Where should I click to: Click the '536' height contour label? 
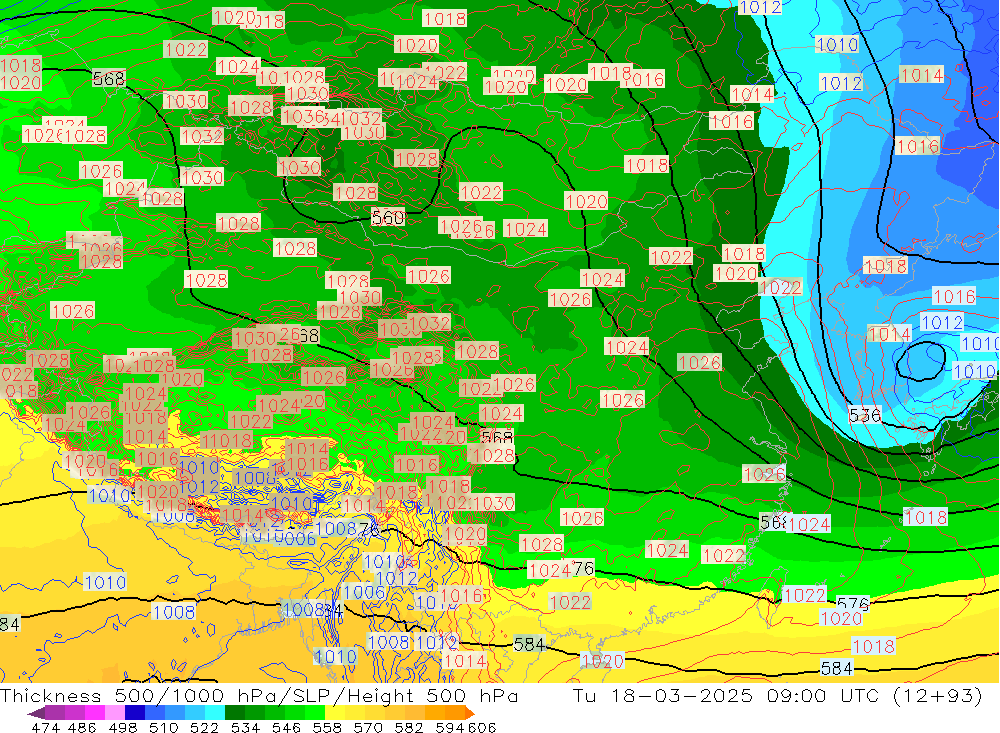(865, 415)
